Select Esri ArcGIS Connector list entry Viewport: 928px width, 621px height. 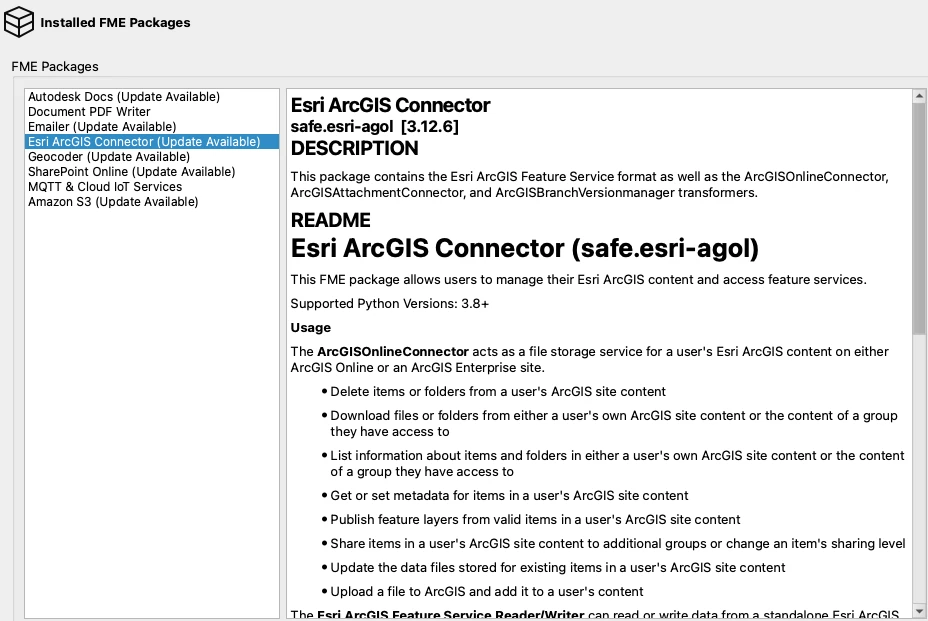click(152, 141)
